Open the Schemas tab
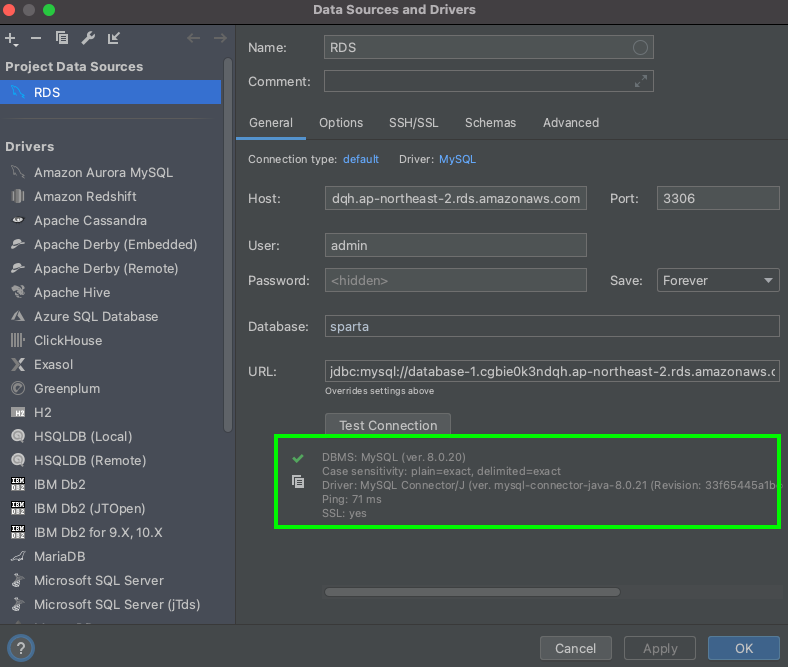This screenshot has height=667, width=788. pos(490,123)
